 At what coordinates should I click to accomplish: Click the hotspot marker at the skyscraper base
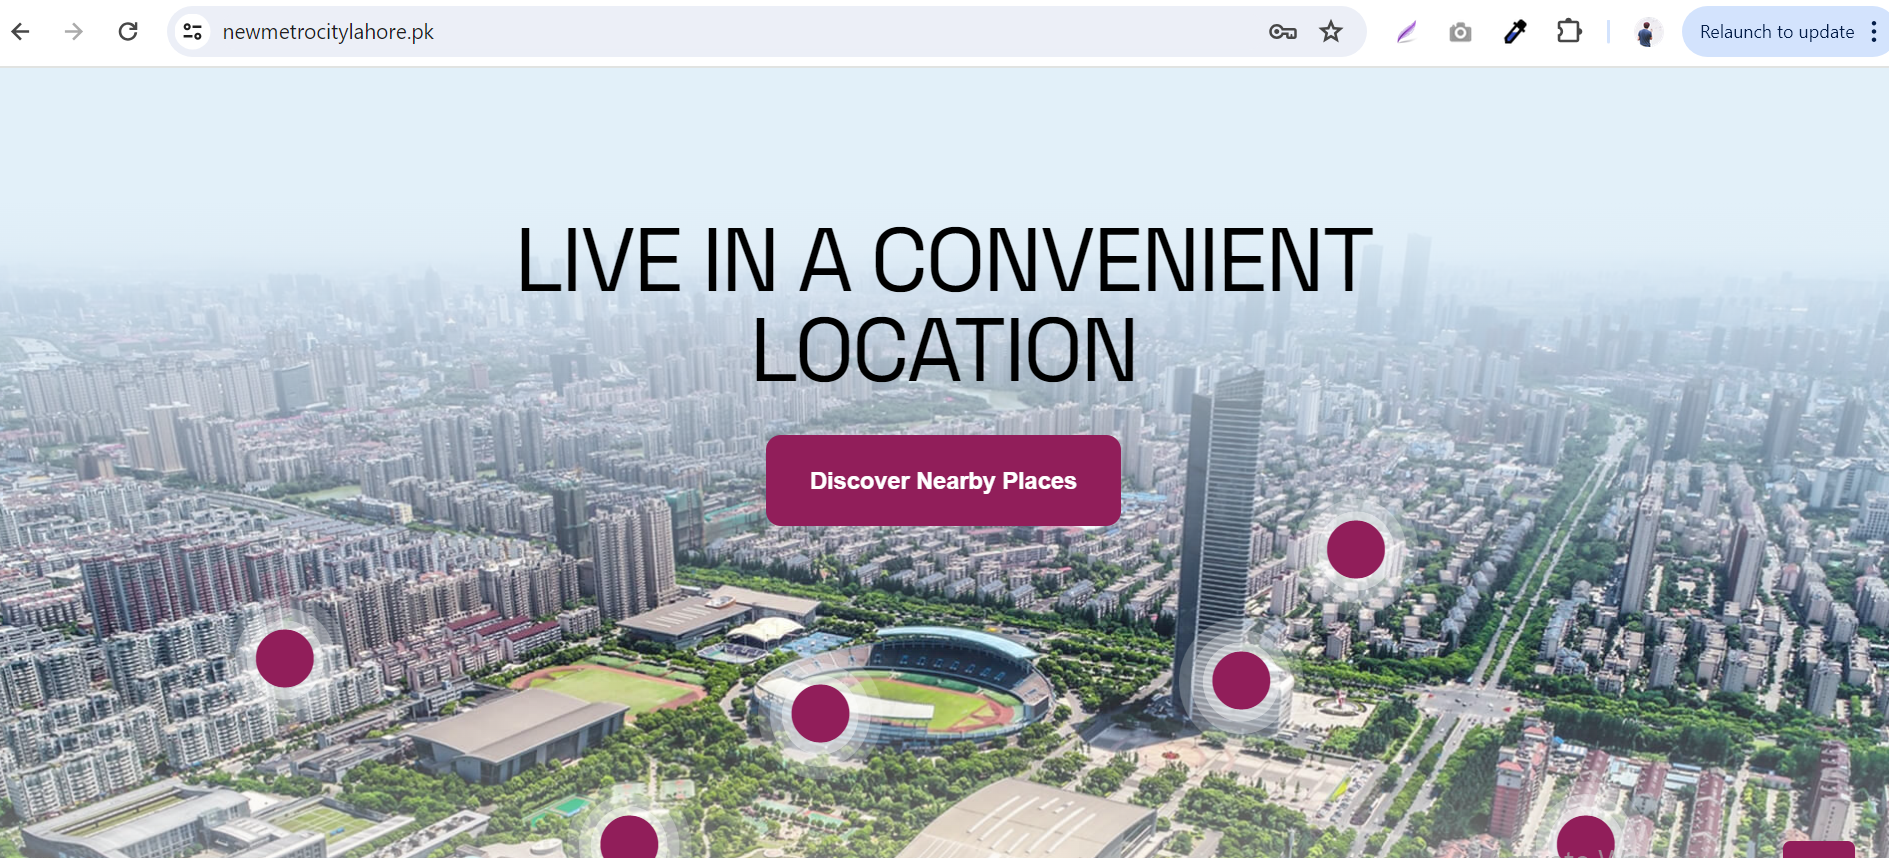coord(1241,681)
